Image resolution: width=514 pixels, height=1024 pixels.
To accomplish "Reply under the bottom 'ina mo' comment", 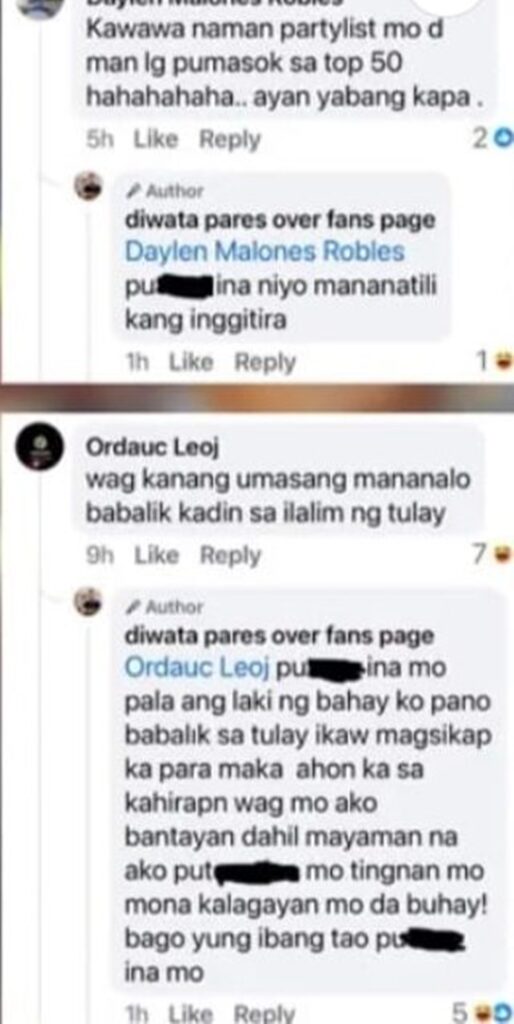I will (x=264, y=1014).
